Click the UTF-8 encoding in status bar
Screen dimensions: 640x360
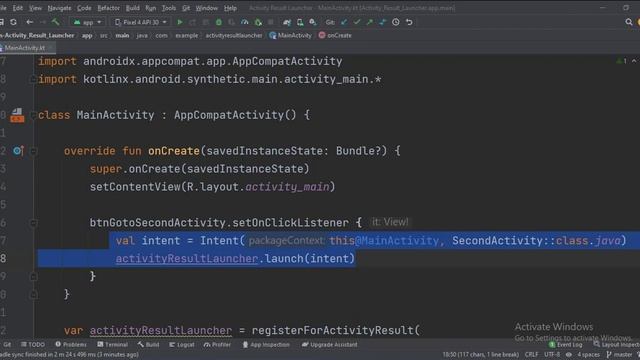pos(552,355)
